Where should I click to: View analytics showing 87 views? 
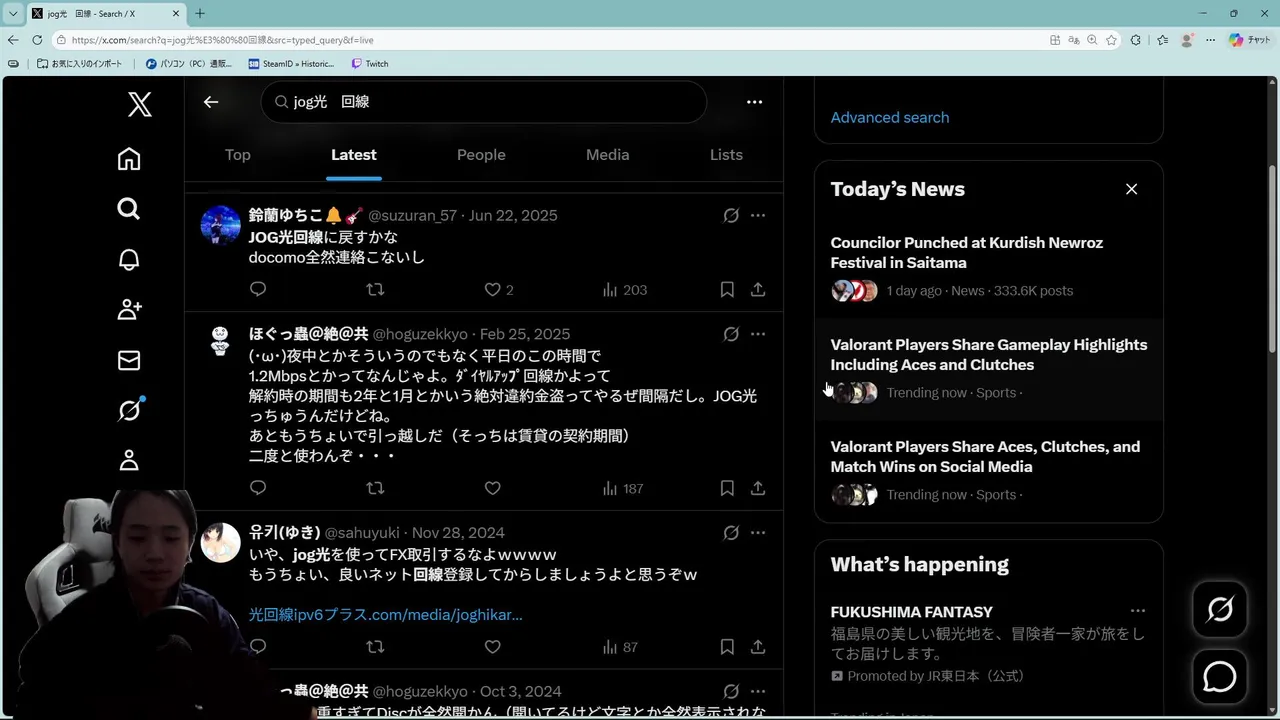620,647
